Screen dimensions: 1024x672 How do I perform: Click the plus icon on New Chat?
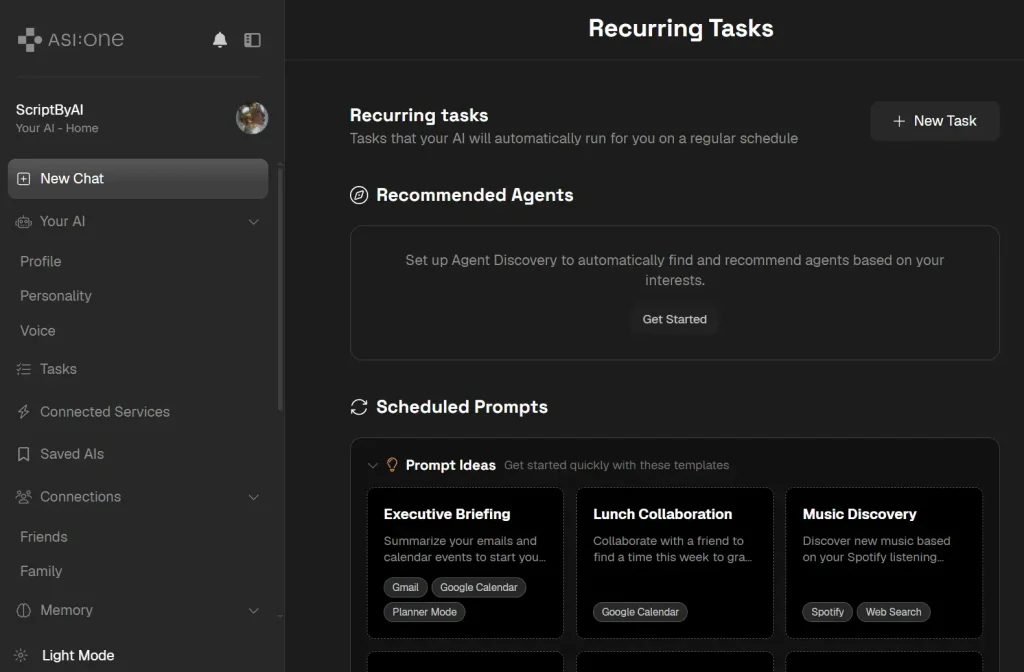[22, 179]
